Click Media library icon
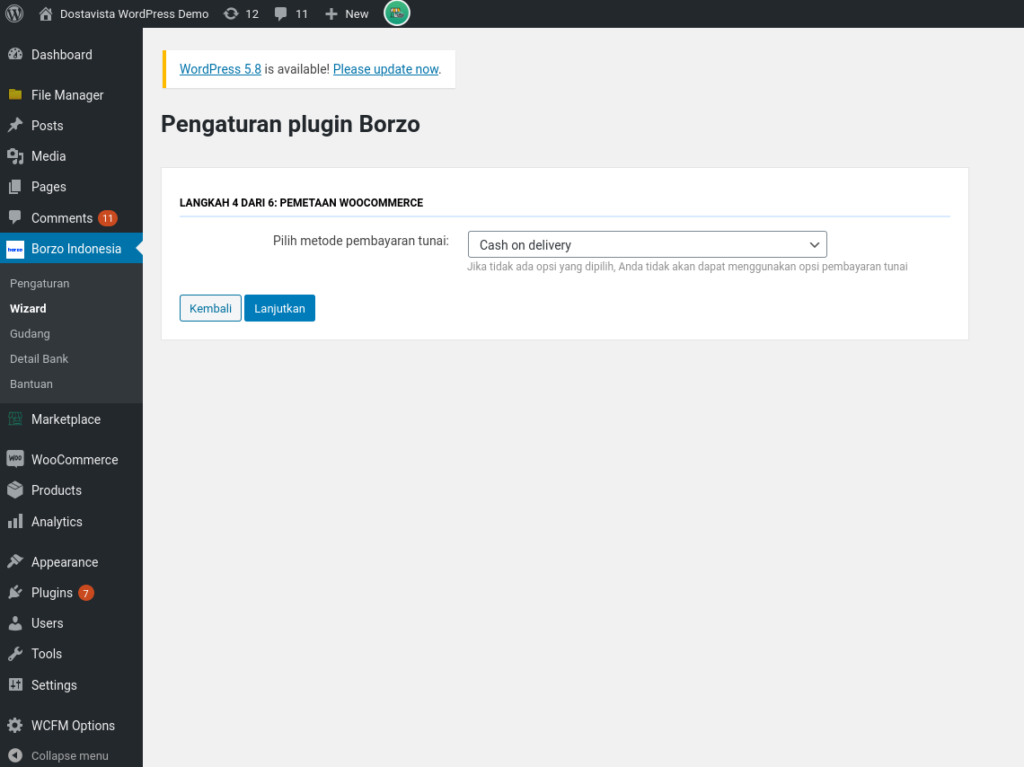 coord(15,156)
